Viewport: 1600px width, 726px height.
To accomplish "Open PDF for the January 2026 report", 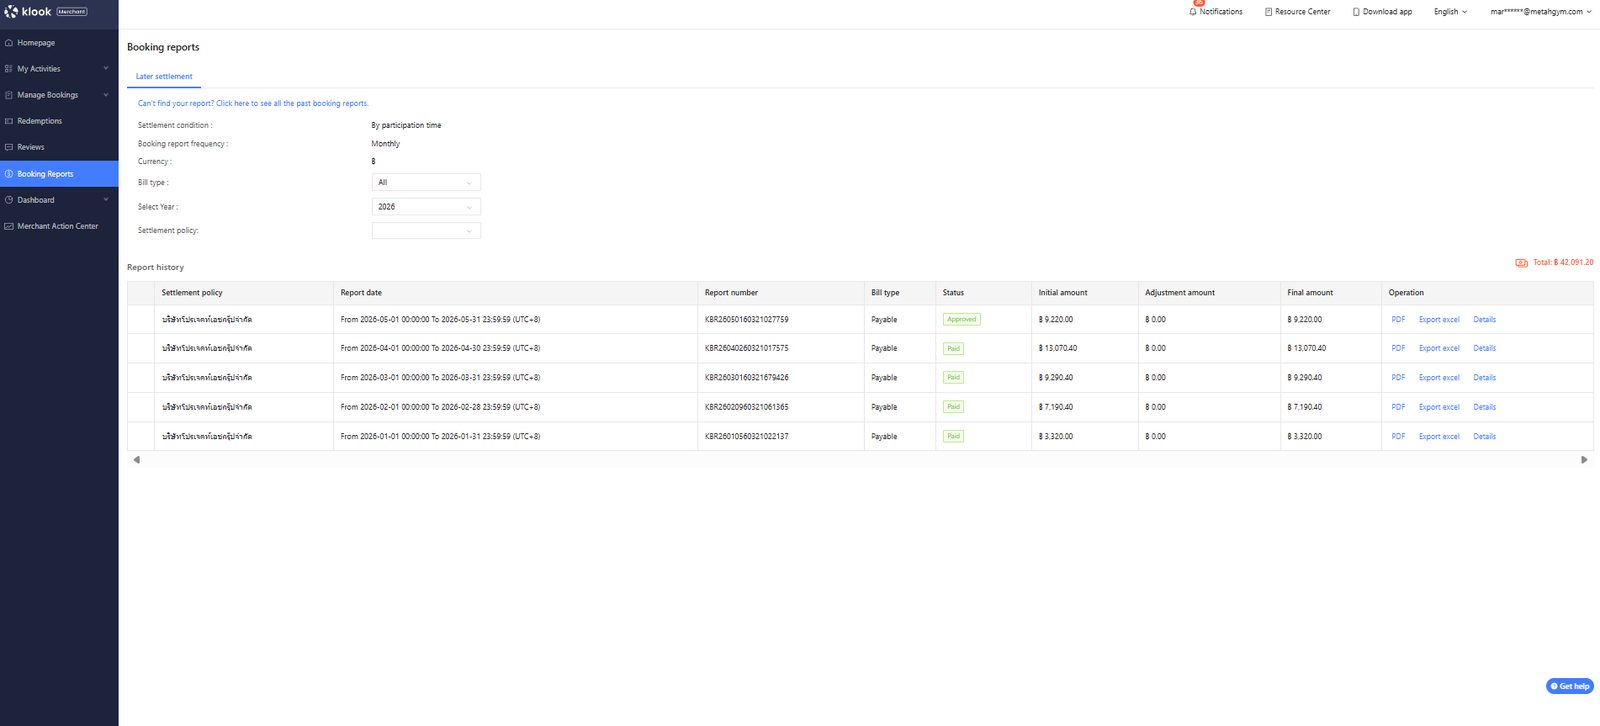I will 1398,437.
